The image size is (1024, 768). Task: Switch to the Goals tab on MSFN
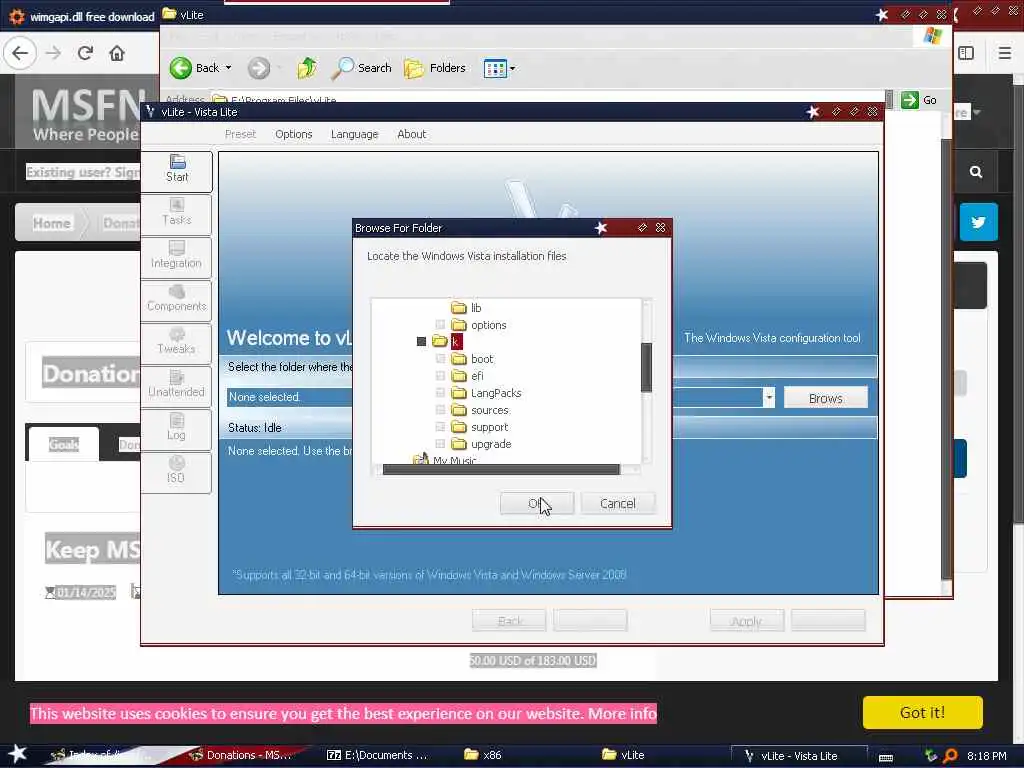63,444
